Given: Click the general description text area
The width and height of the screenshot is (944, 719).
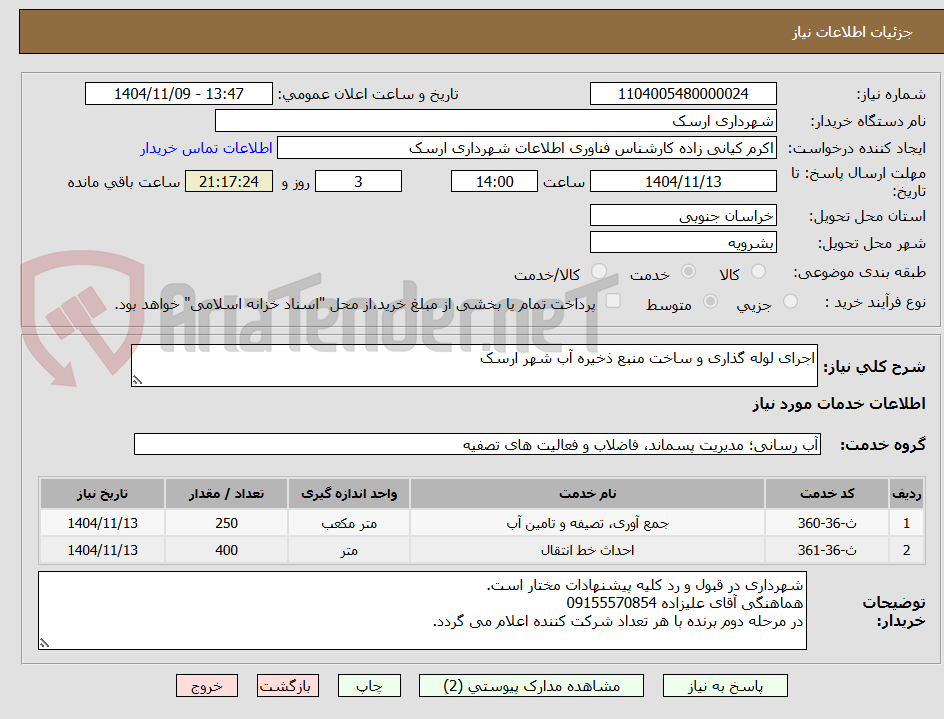Looking at the screenshot, I should 474,366.
